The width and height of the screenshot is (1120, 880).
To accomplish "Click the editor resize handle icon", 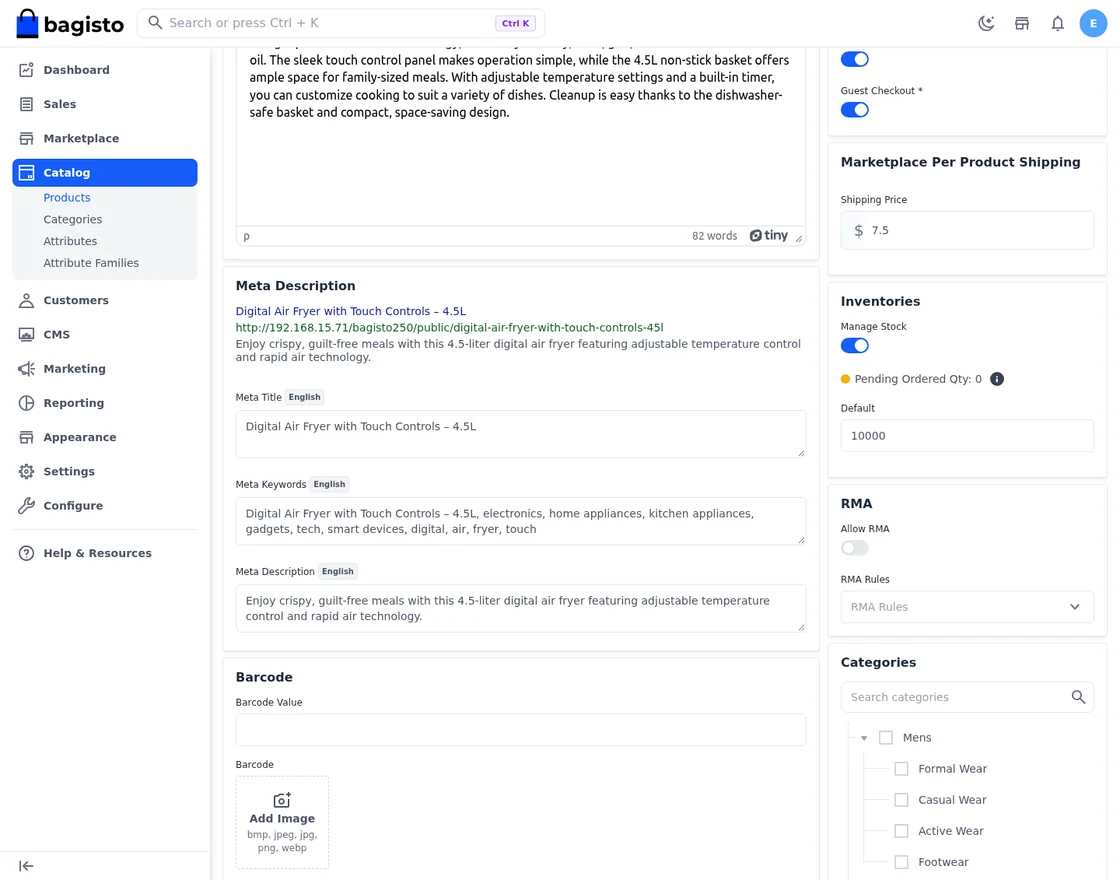I will point(799,239).
